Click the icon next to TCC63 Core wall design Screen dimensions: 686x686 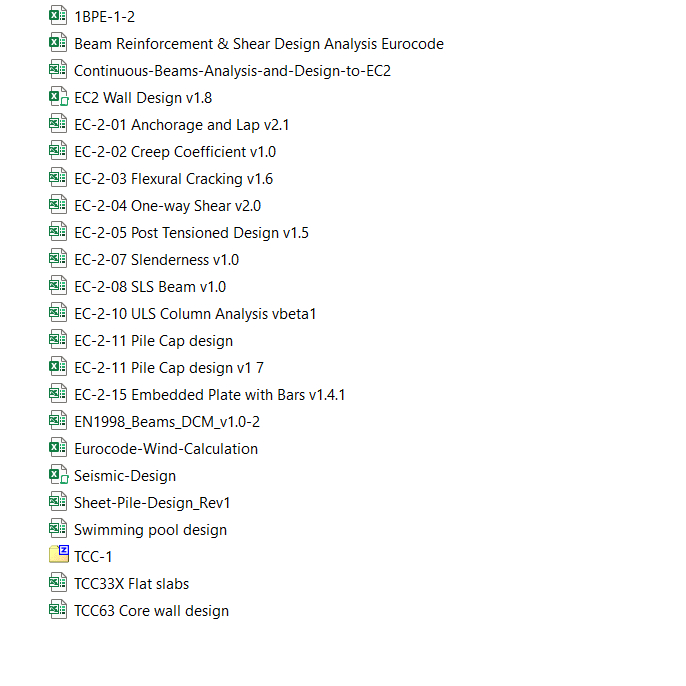(x=59, y=610)
